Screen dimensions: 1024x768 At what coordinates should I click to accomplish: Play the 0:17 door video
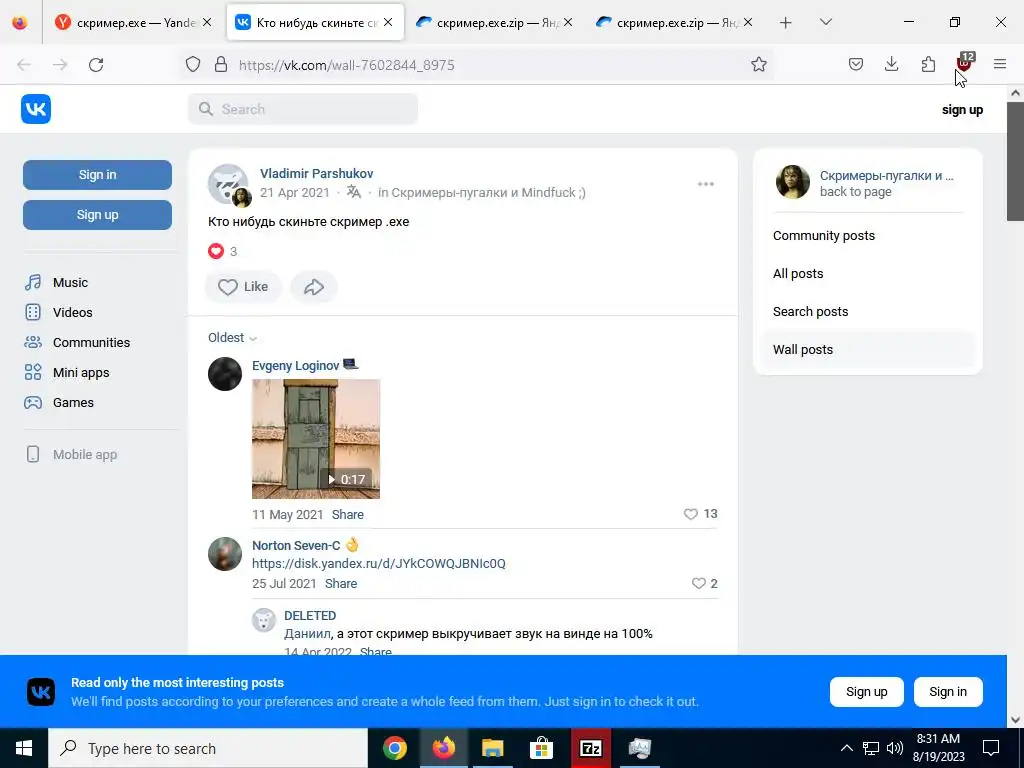click(316, 439)
